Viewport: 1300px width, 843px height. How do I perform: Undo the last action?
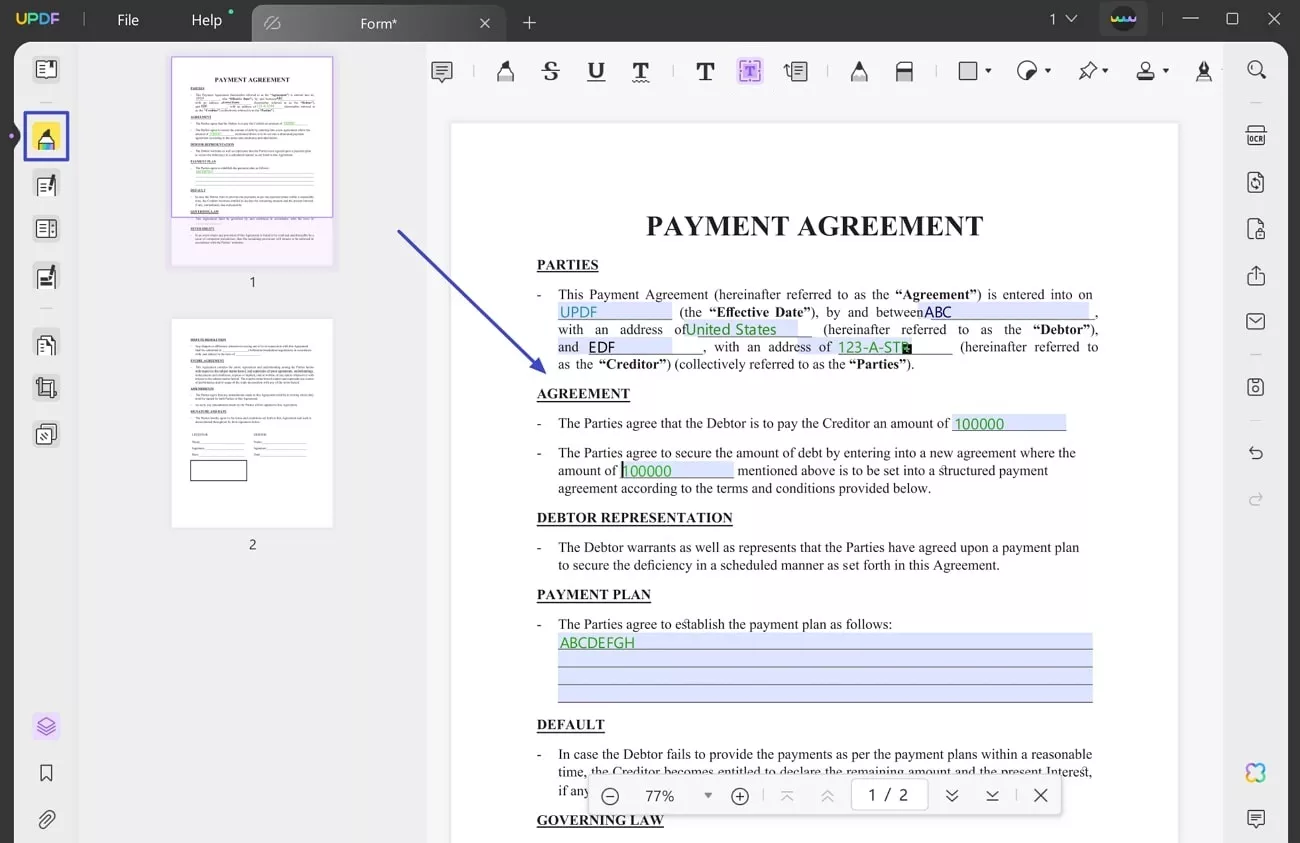click(x=1256, y=454)
